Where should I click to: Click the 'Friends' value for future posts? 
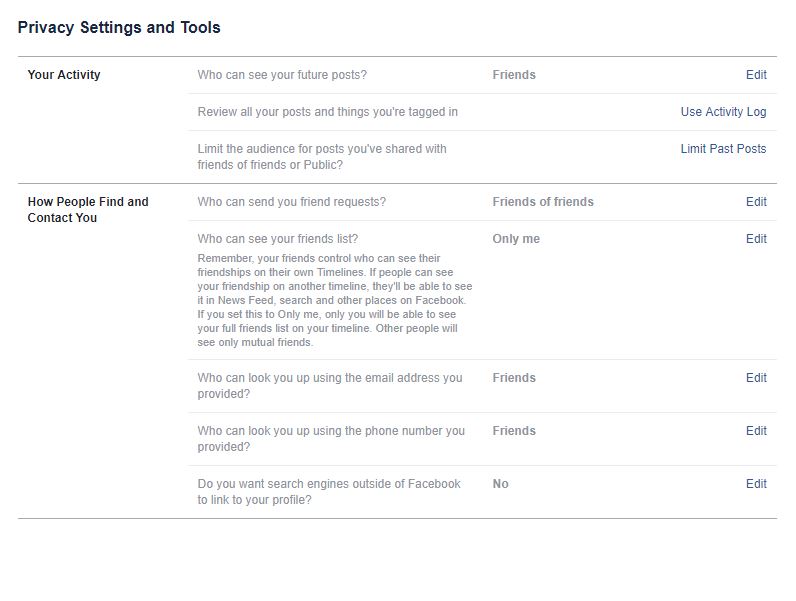pos(514,75)
